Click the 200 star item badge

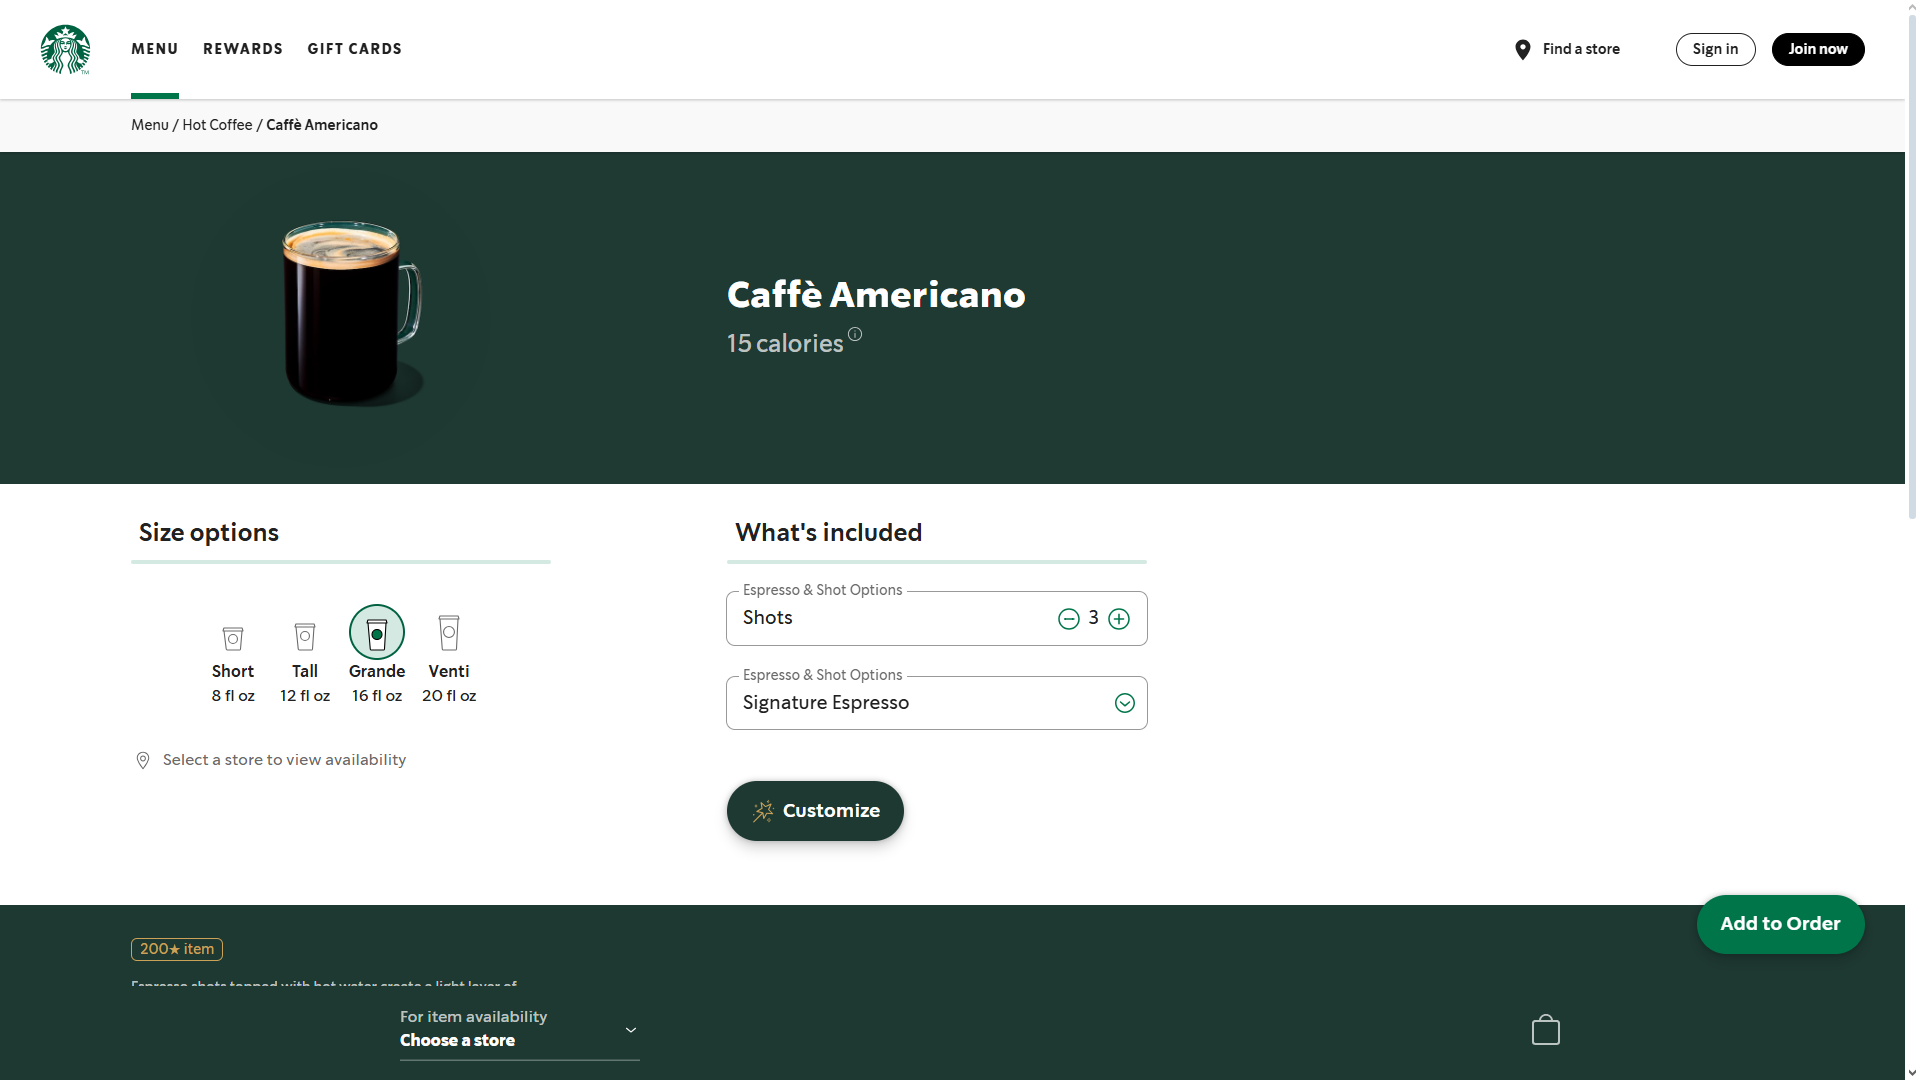coord(177,949)
